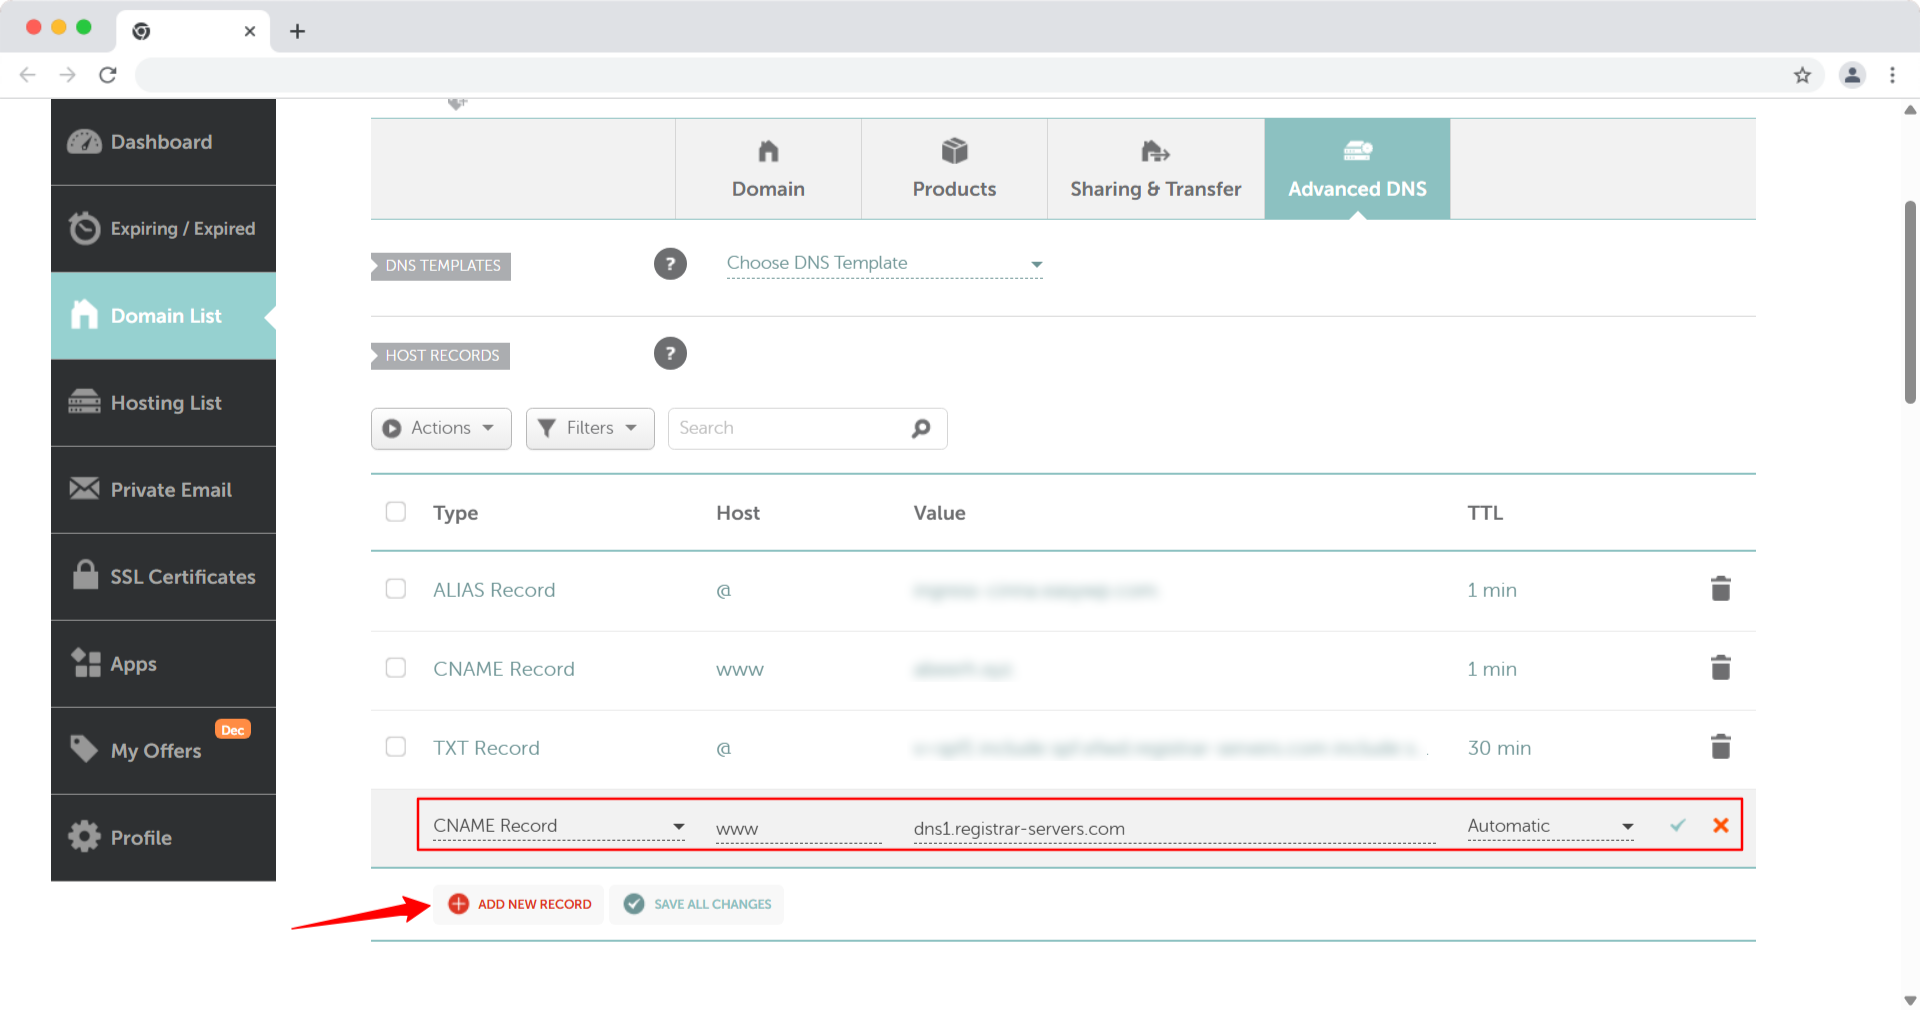Click the HOST RECORDS help question mark
This screenshot has height=1010, width=1920.
[x=670, y=353]
